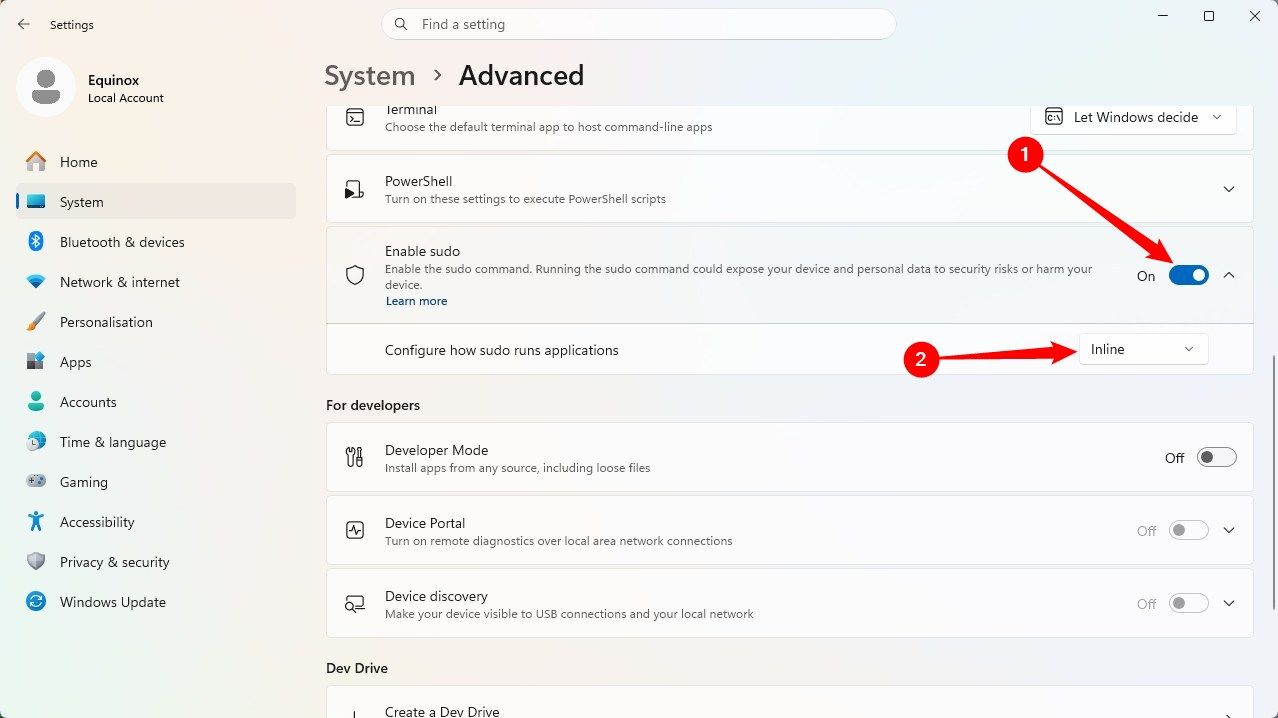Click the Privacy & security shield icon
This screenshot has width=1278, height=718.
click(36, 562)
